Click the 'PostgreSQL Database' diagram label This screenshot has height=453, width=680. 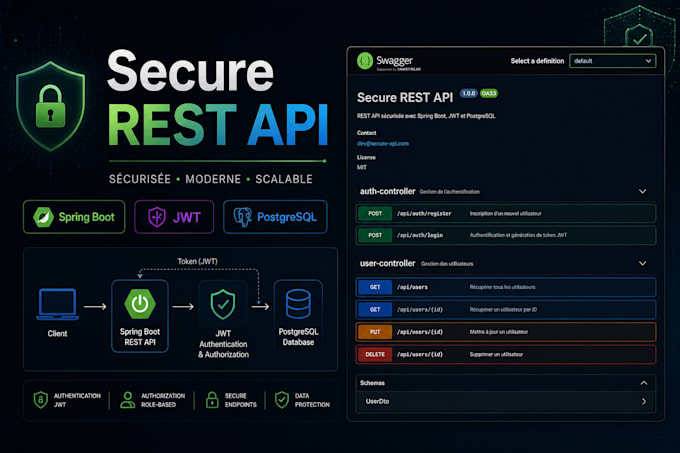(298, 337)
